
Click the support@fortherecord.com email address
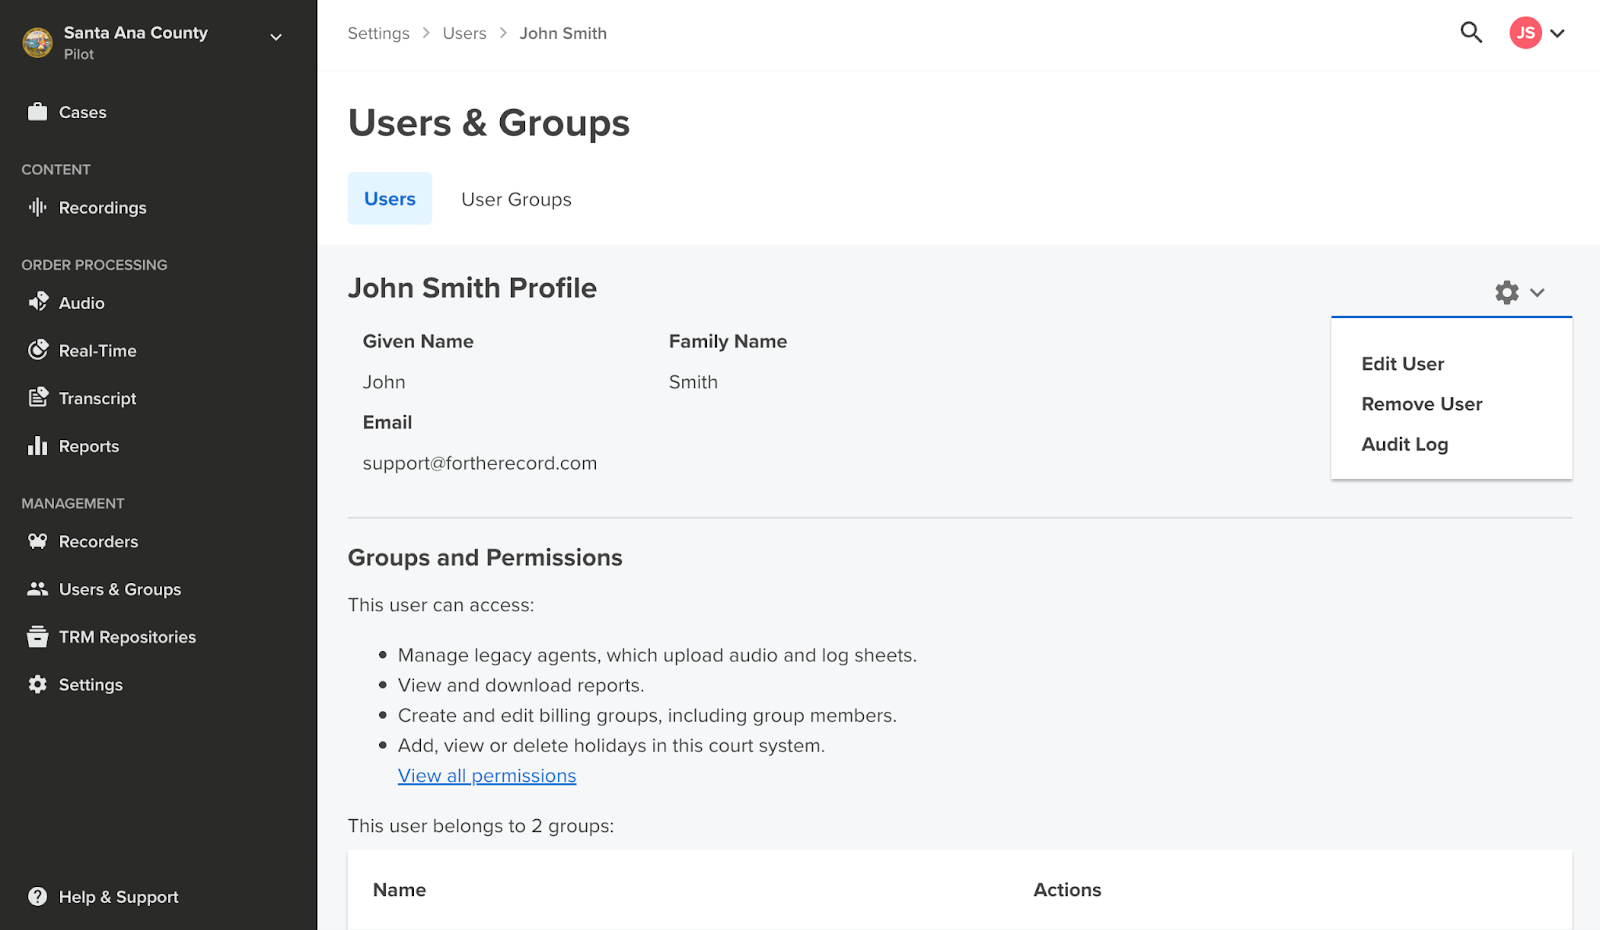pyautogui.click(x=480, y=462)
